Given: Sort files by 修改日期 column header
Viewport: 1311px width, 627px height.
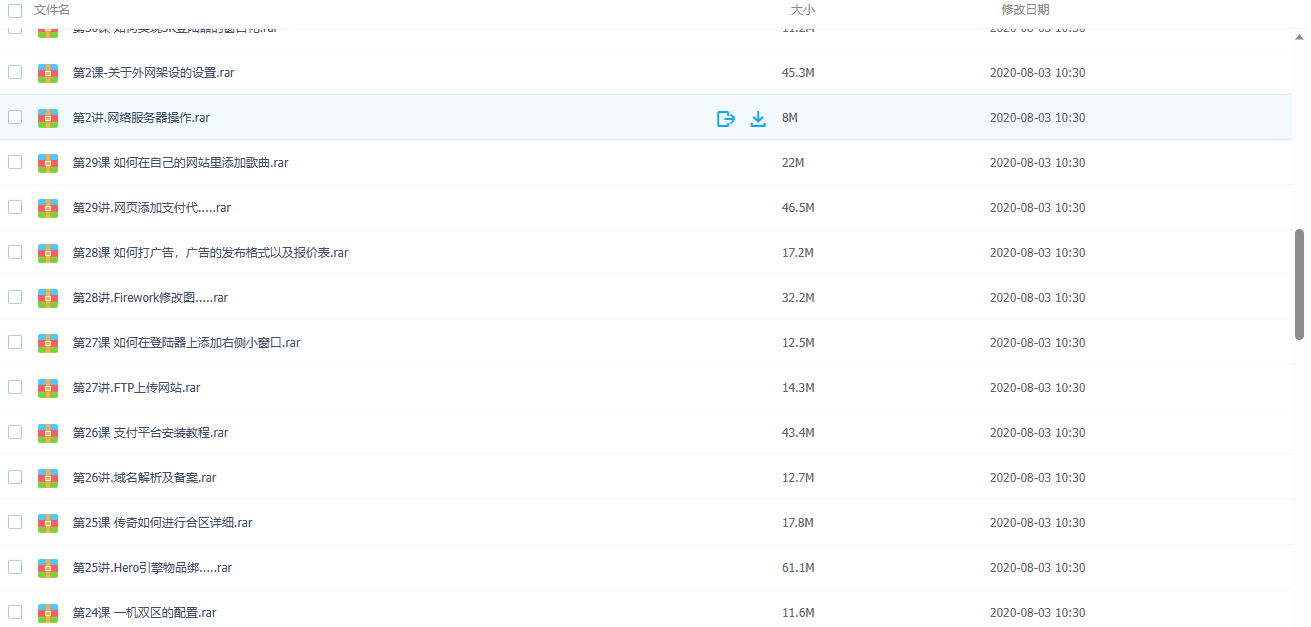Looking at the screenshot, I should (x=1025, y=10).
